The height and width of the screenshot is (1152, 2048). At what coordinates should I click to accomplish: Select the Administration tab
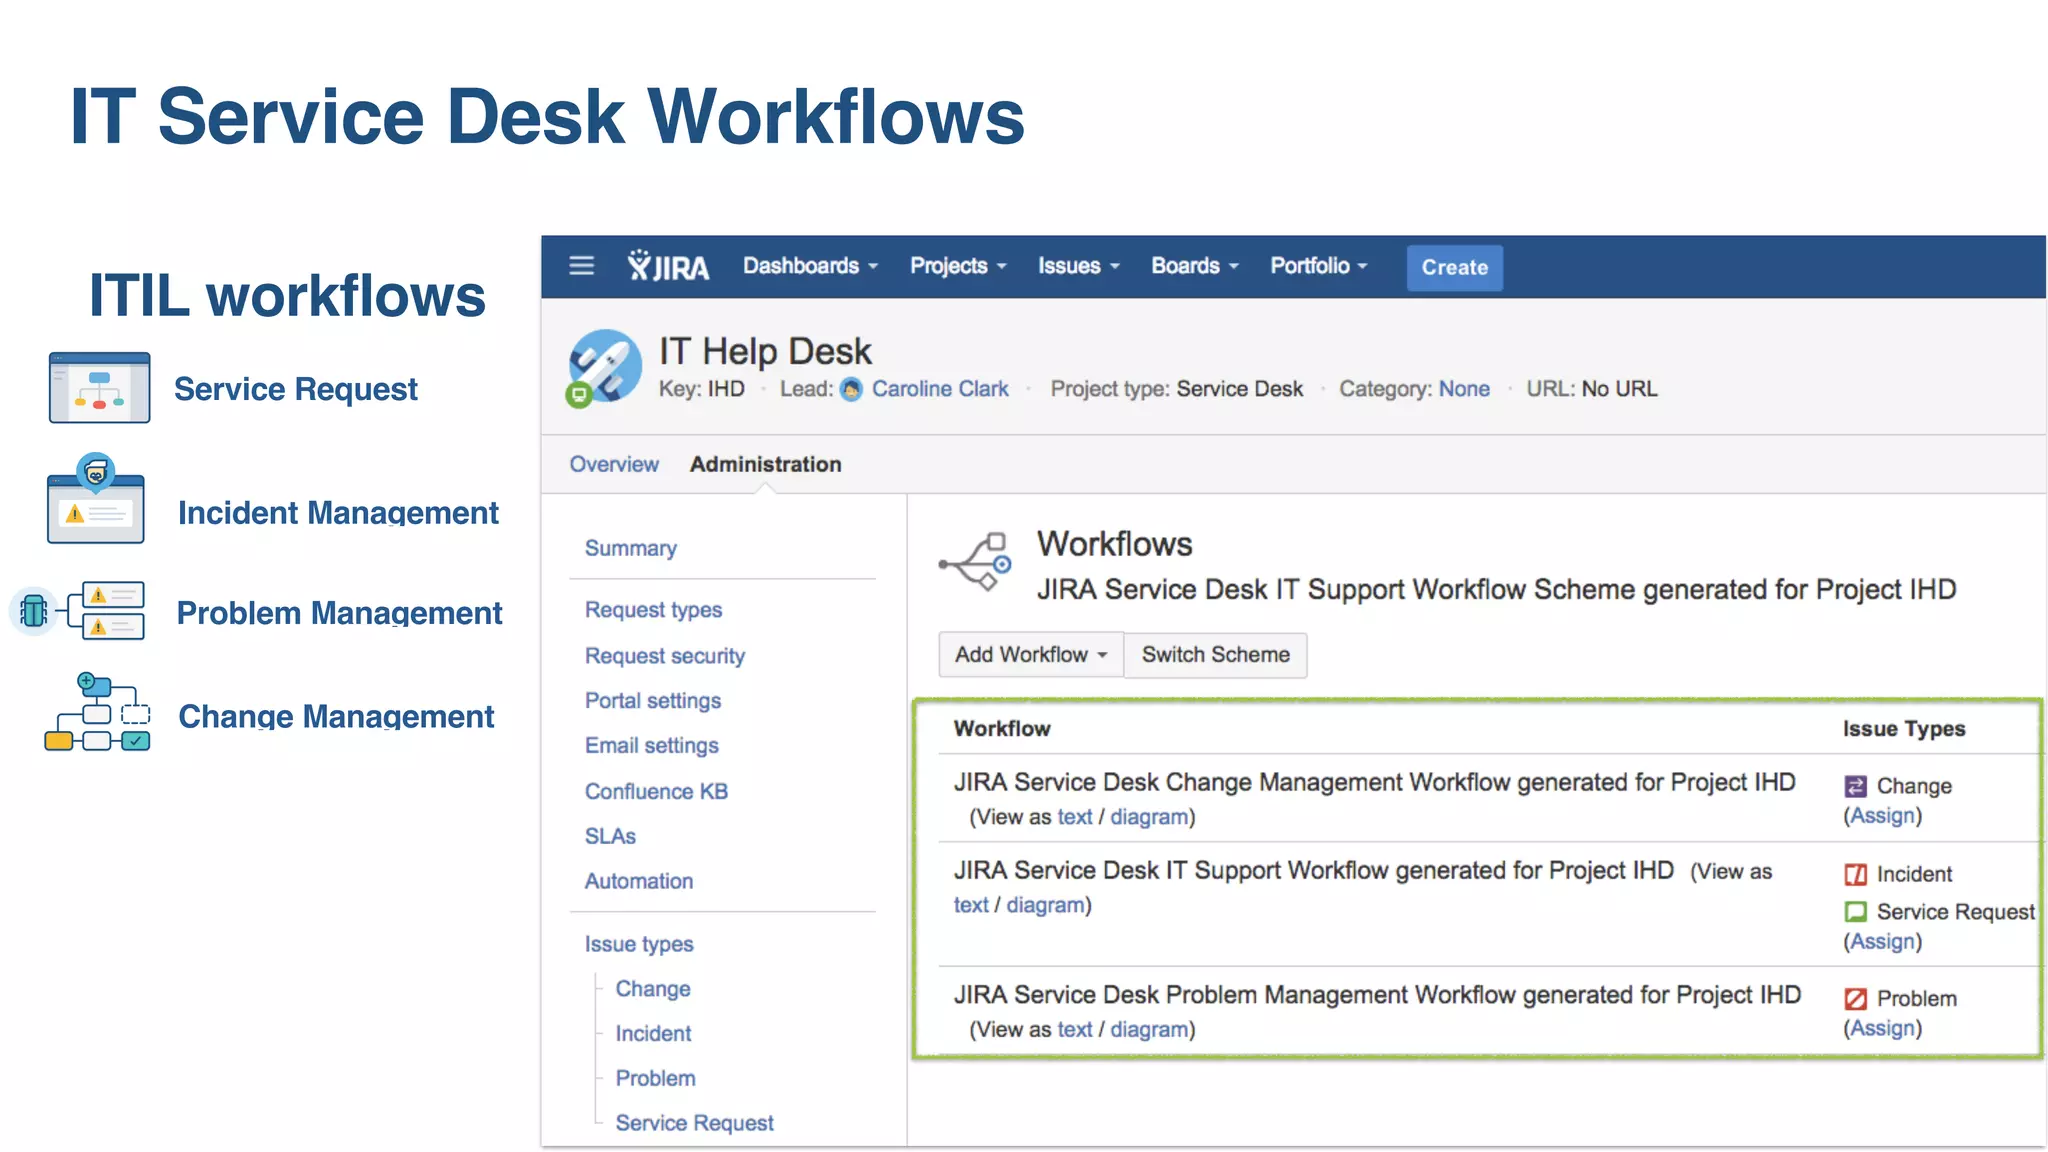pyautogui.click(x=765, y=464)
